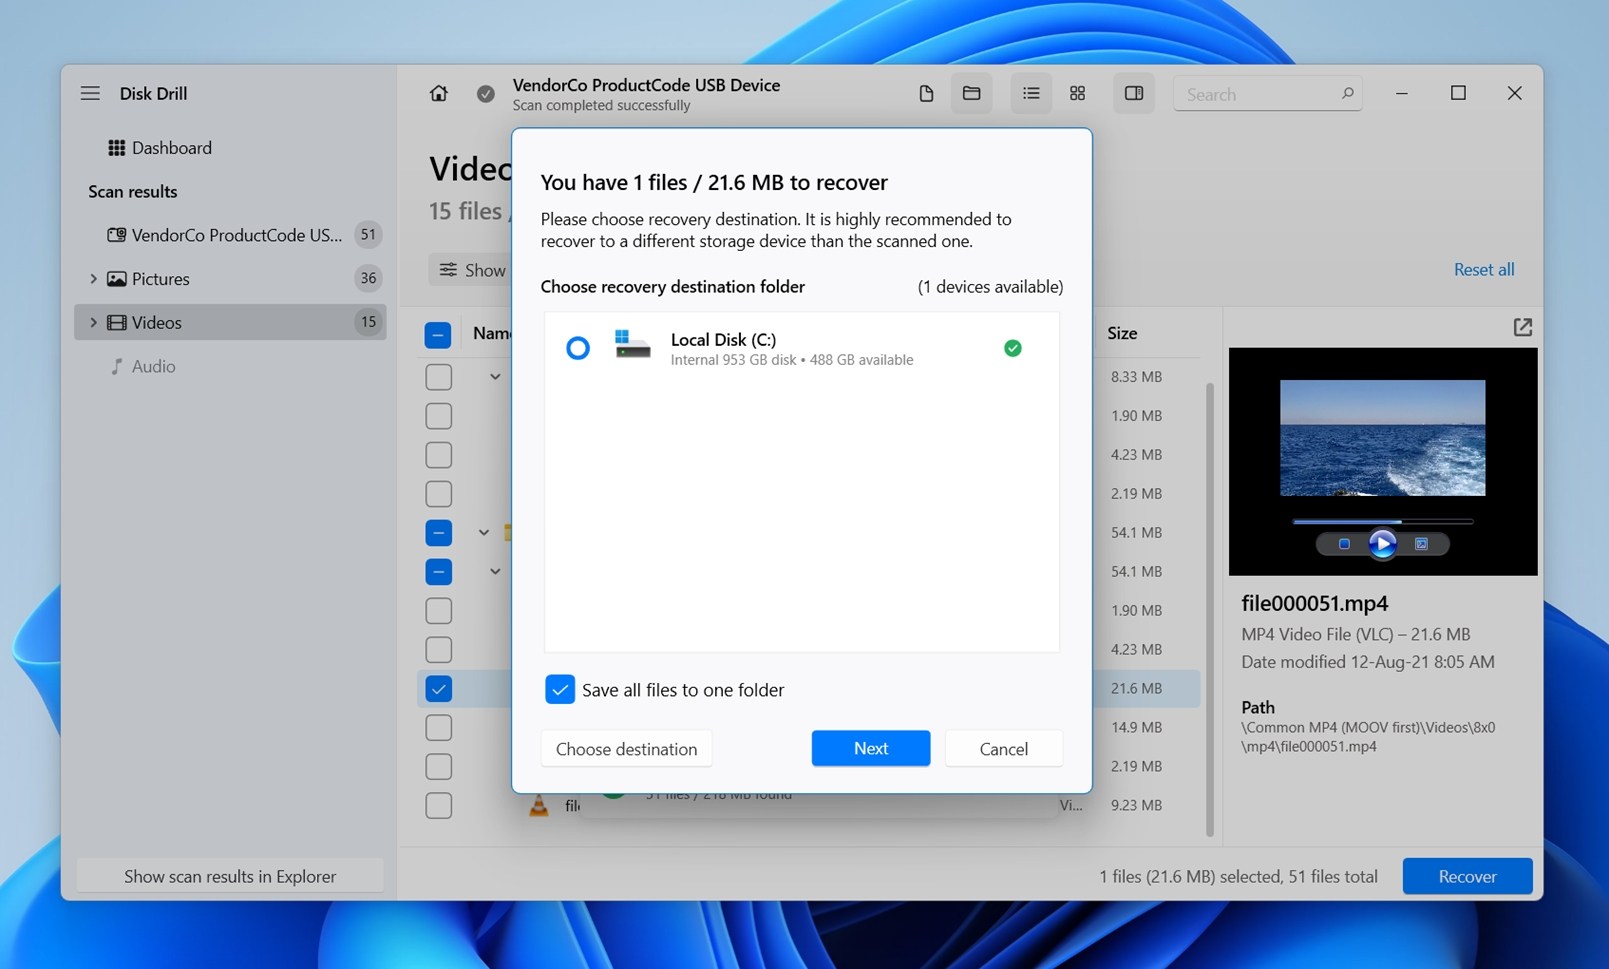Viewport: 1609px width, 969px height.
Task: Select Pictures category in sidebar
Action: tap(230, 279)
